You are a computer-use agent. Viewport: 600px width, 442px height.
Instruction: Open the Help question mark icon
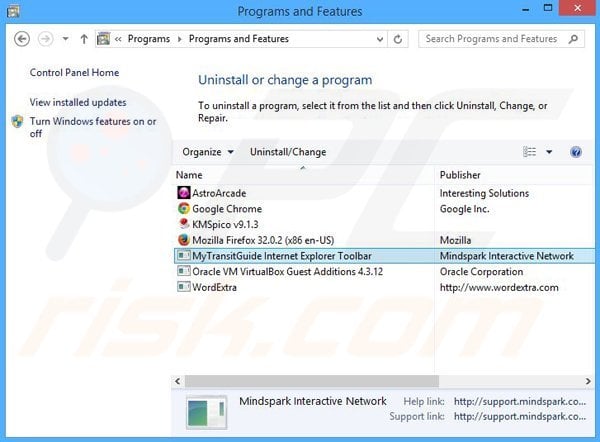pos(576,152)
